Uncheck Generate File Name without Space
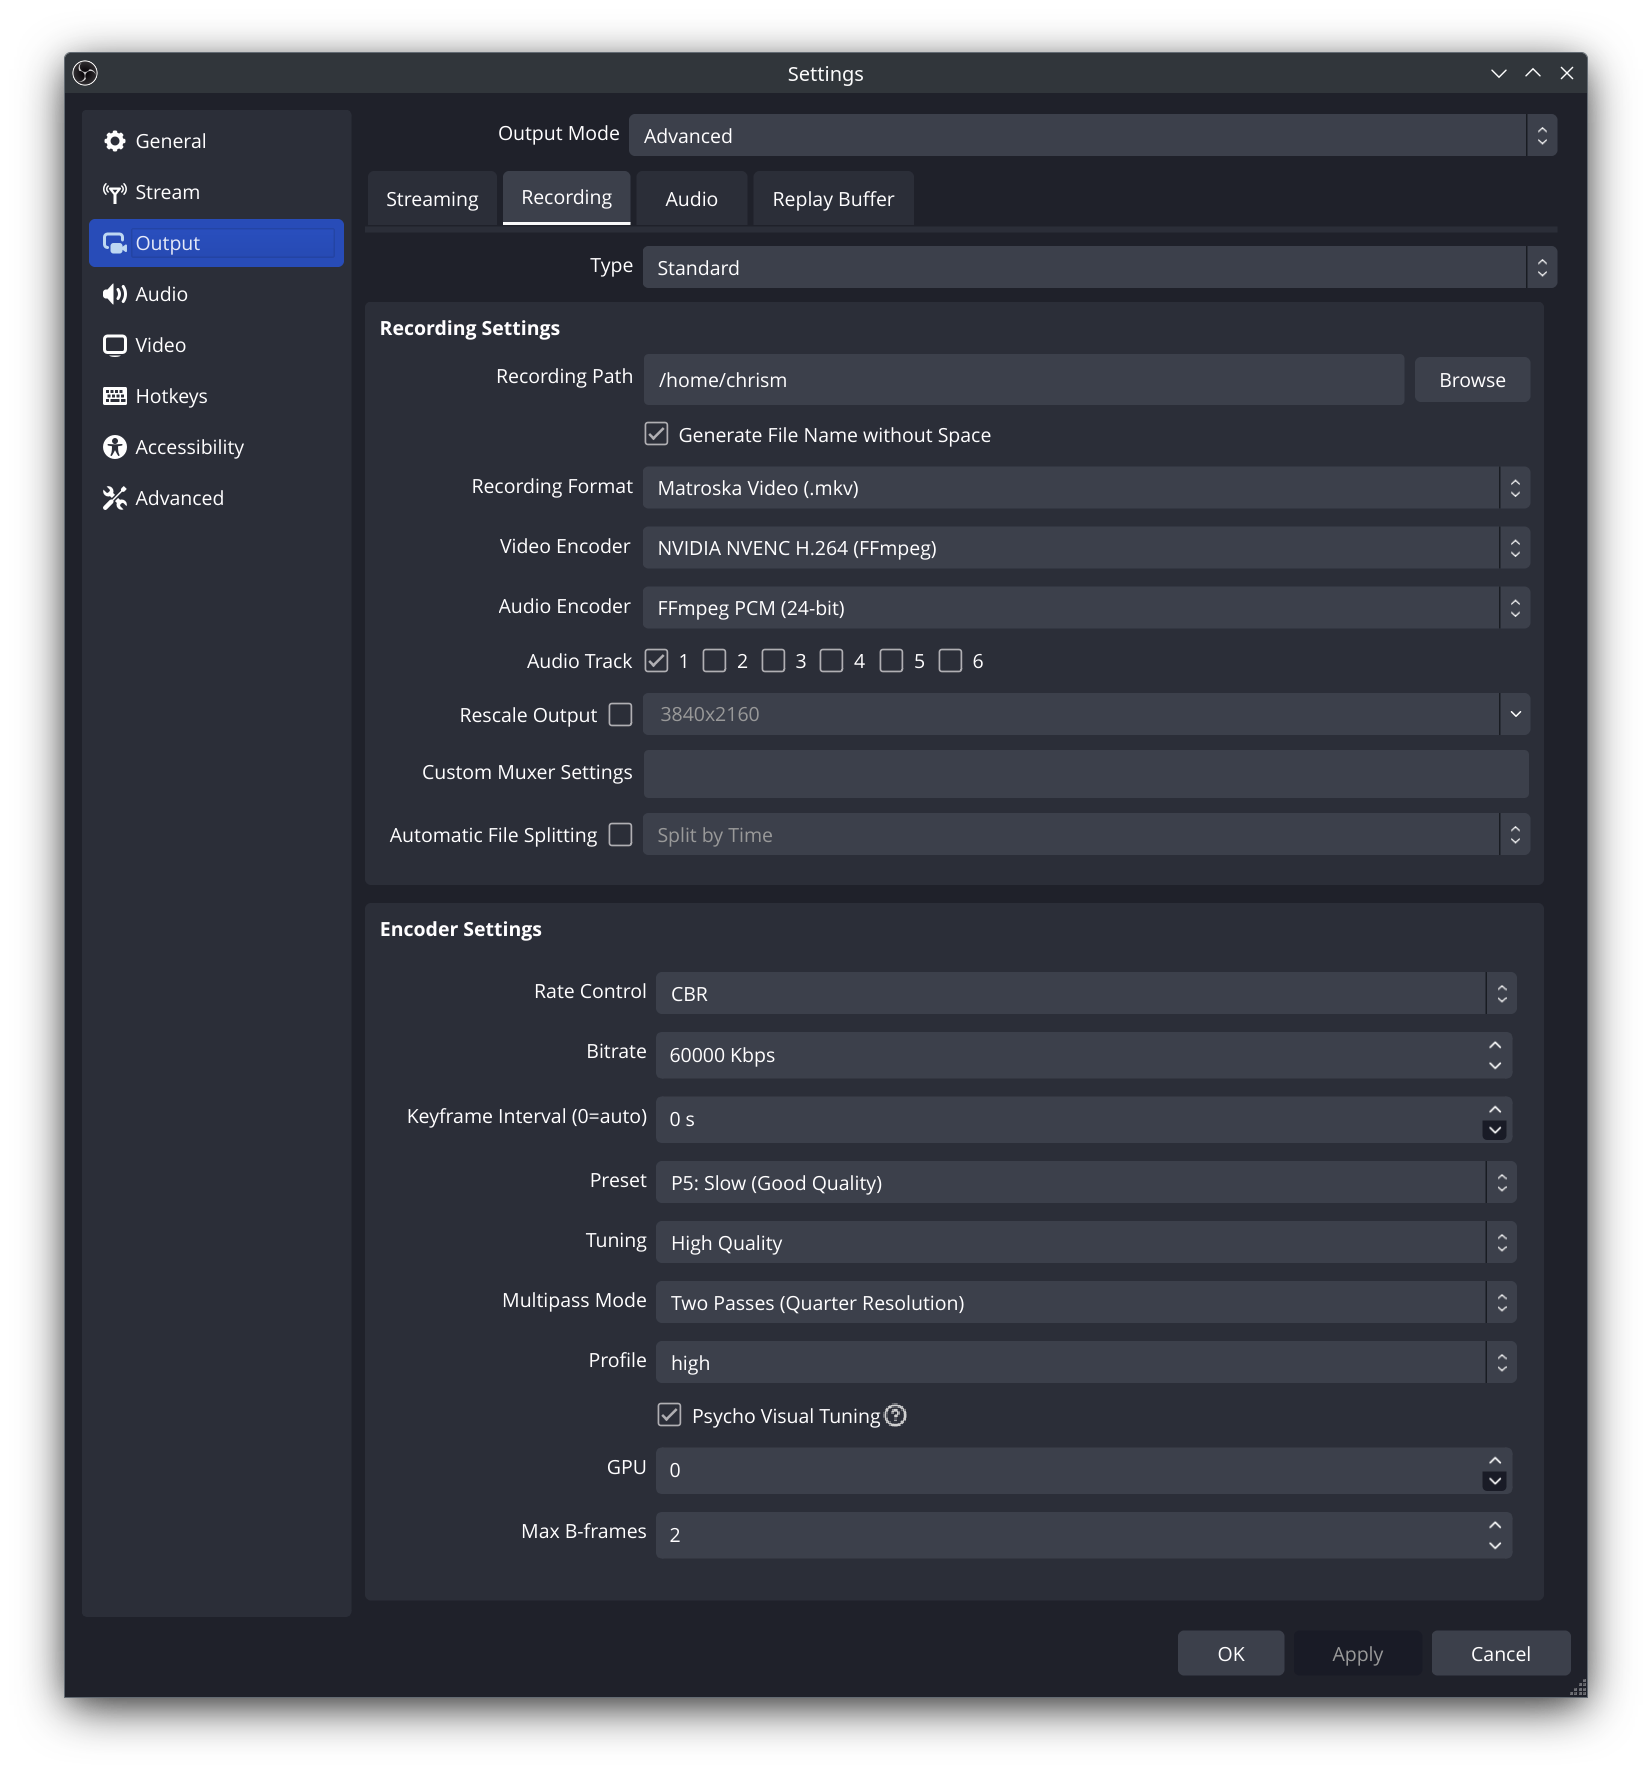The height and width of the screenshot is (1774, 1652). tap(656, 434)
